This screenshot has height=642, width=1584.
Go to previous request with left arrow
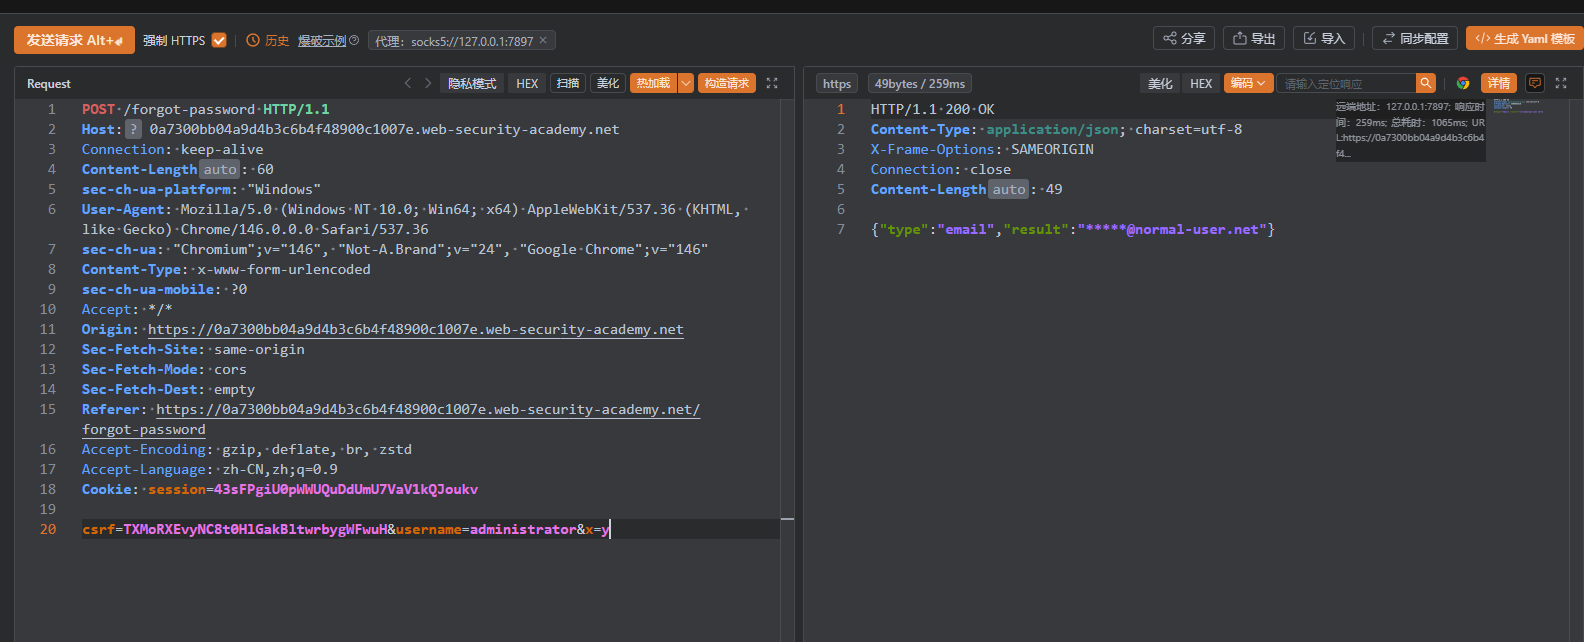point(408,83)
